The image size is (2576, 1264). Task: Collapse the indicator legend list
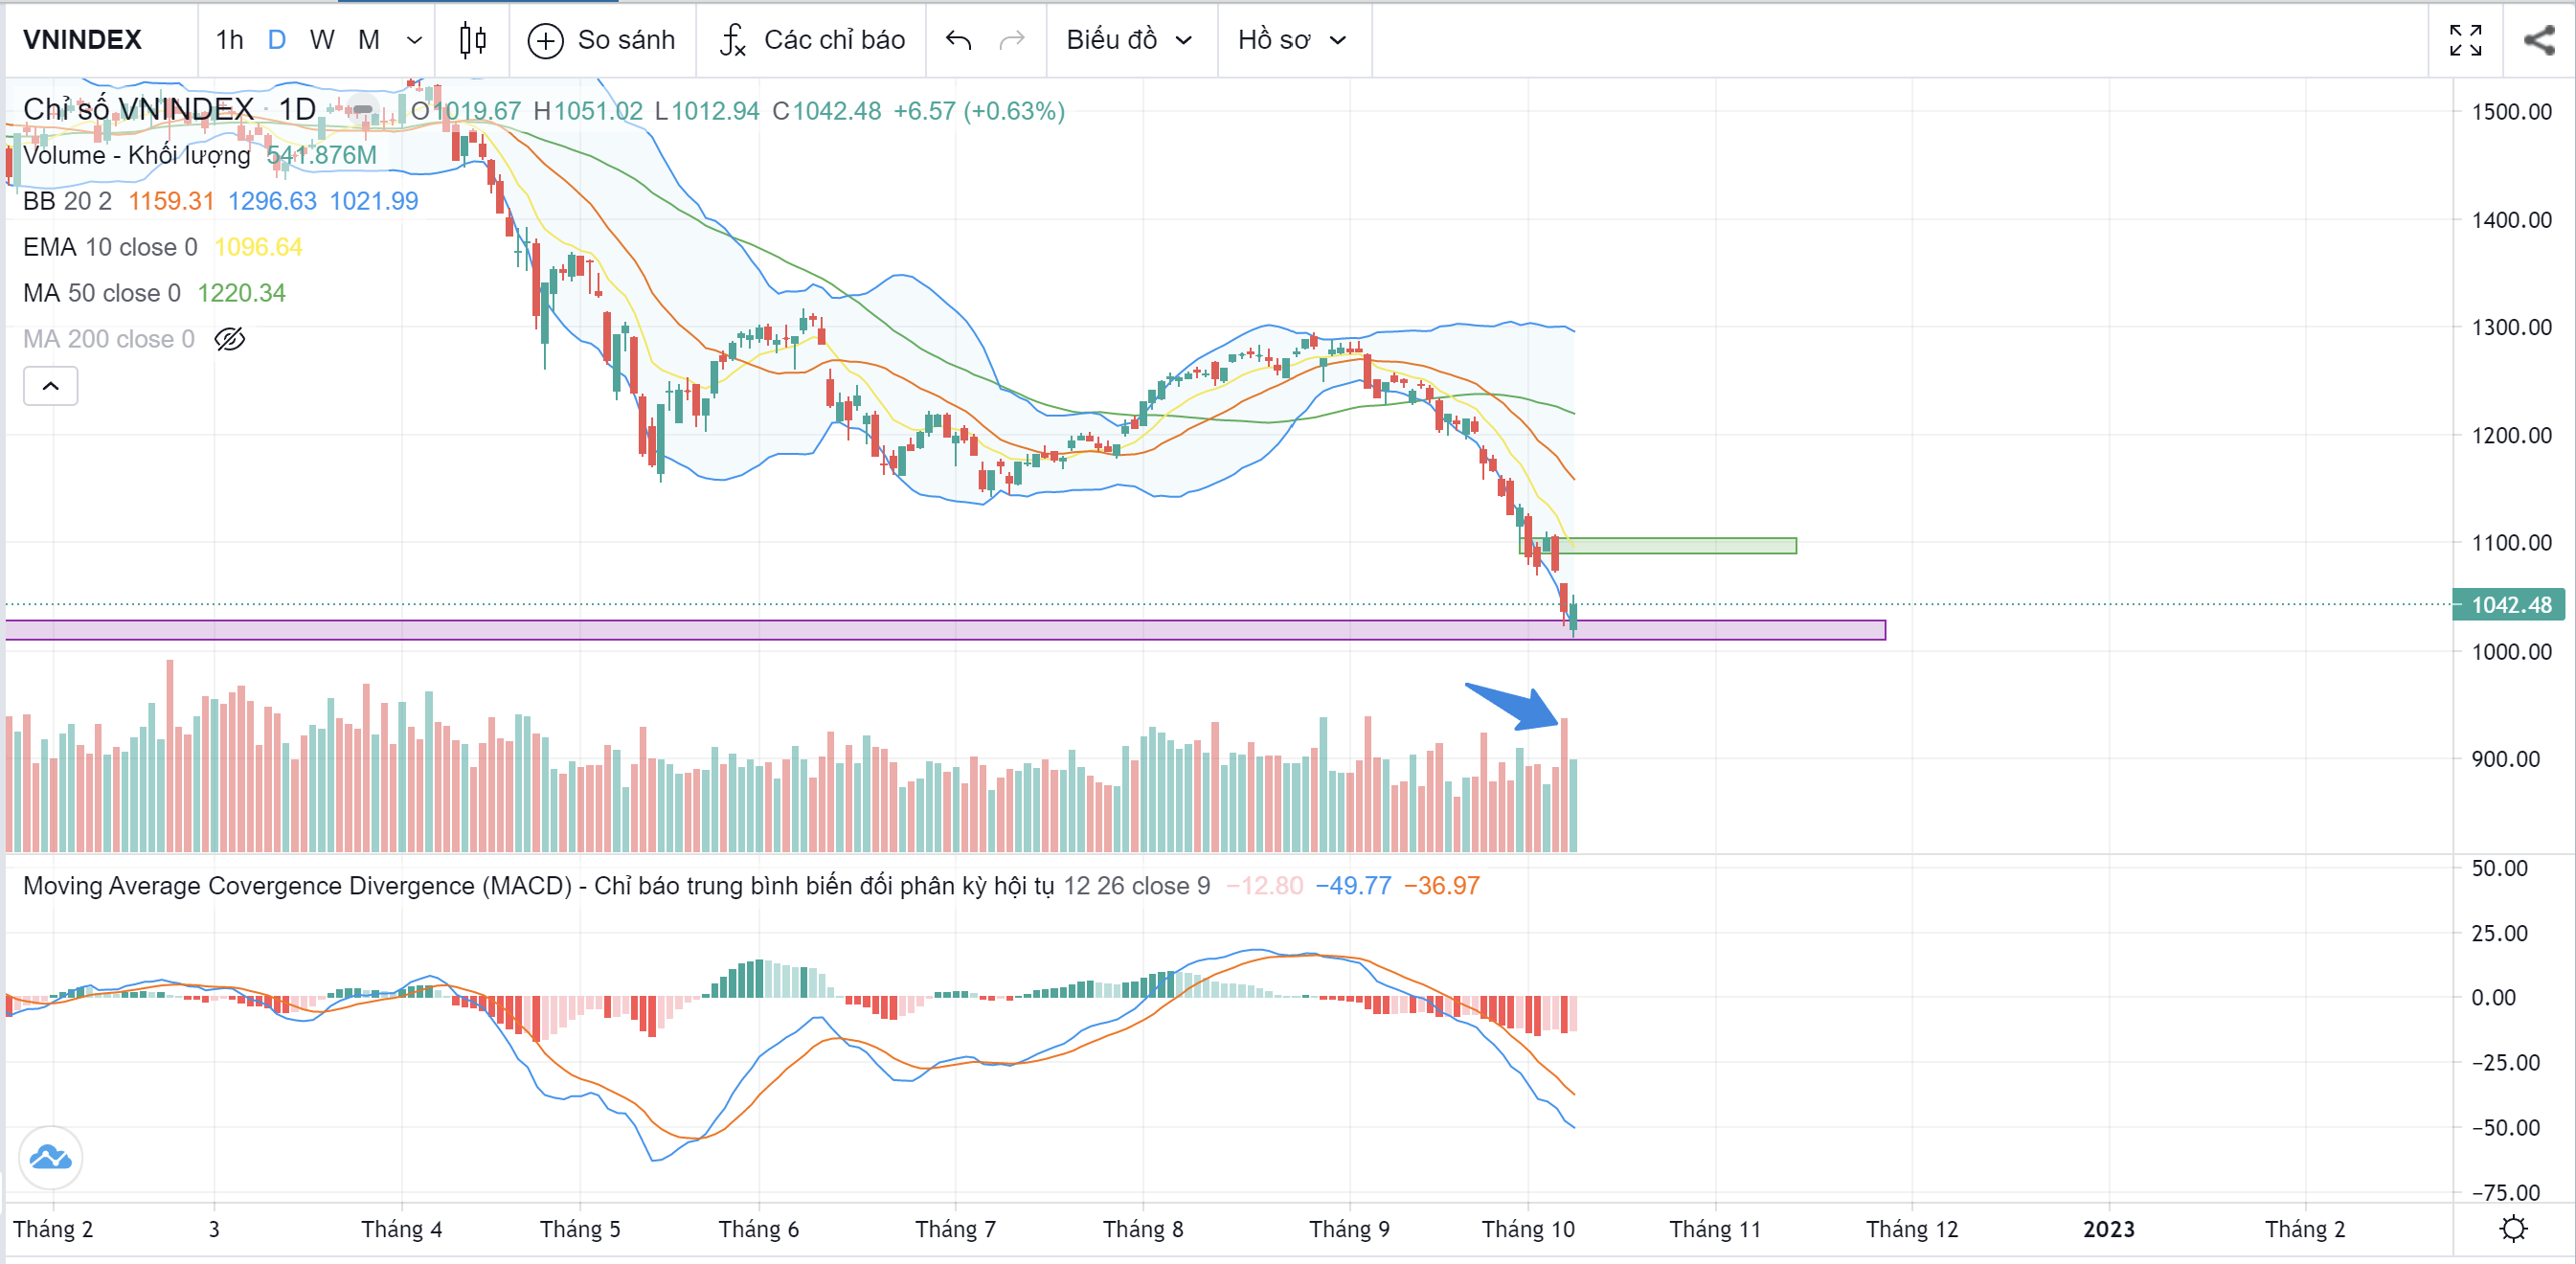(x=50, y=386)
